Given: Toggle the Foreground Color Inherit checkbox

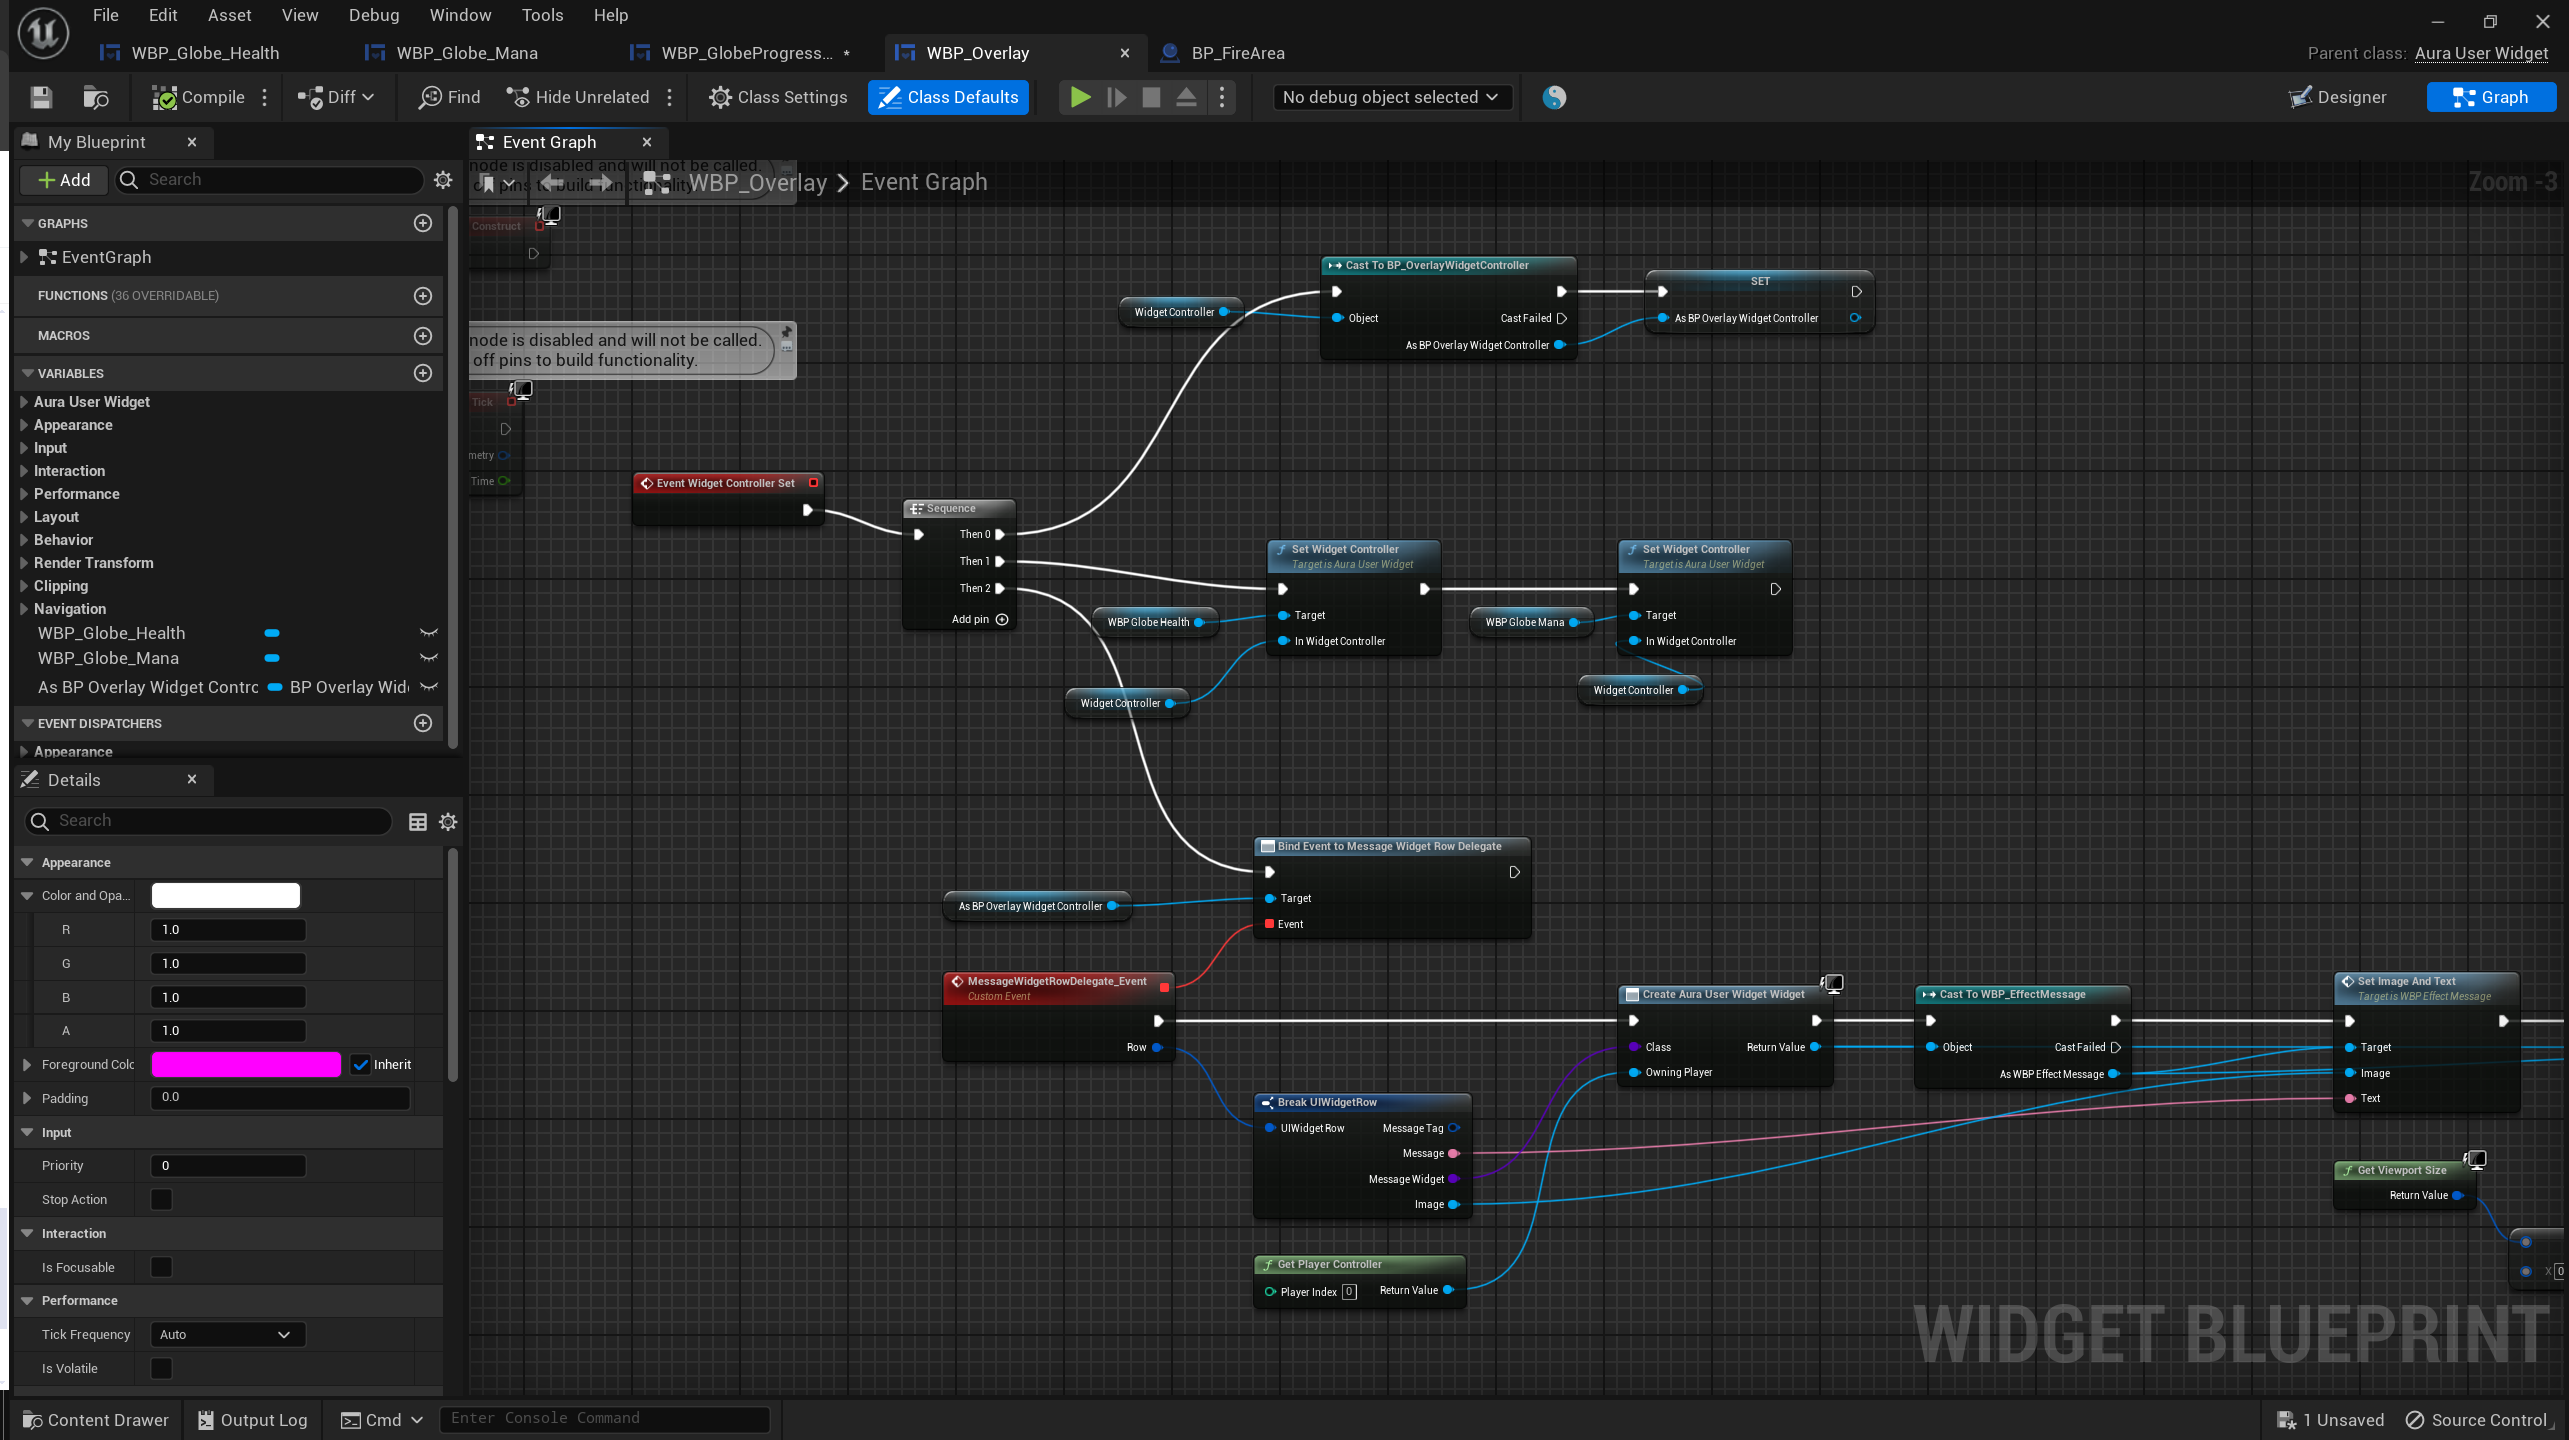Looking at the screenshot, I should point(361,1065).
